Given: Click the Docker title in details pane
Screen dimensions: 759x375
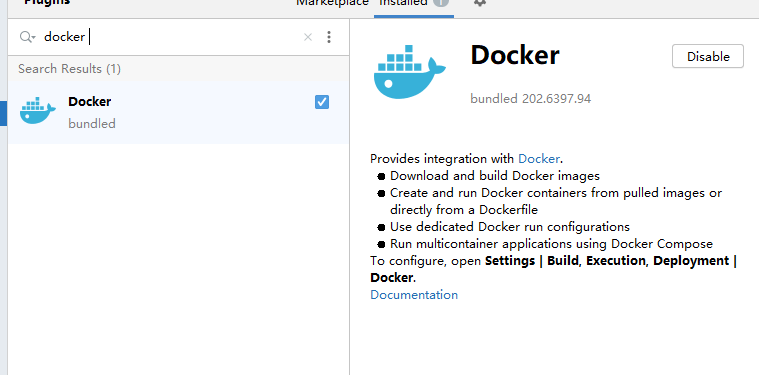Looking at the screenshot, I should [x=515, y=55].
